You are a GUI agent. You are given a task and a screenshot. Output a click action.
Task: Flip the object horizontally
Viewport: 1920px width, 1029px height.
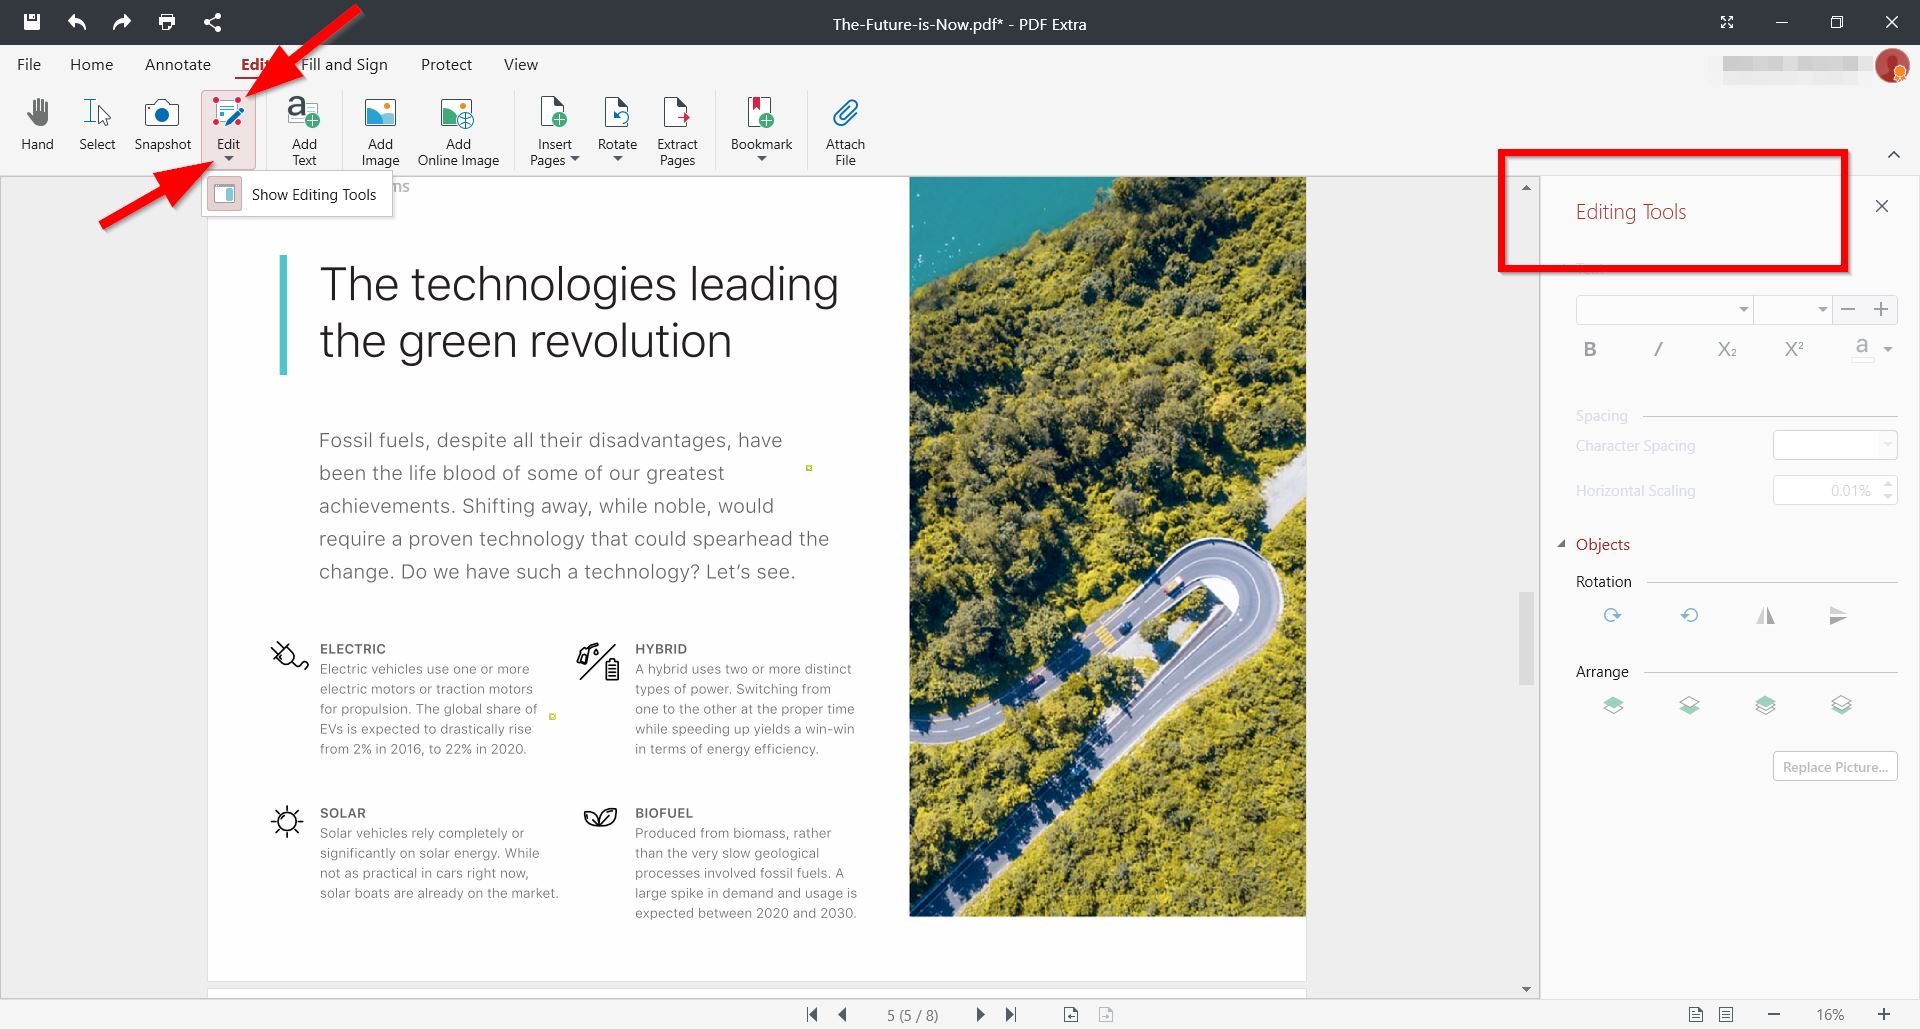click(x=1765, y=615)
